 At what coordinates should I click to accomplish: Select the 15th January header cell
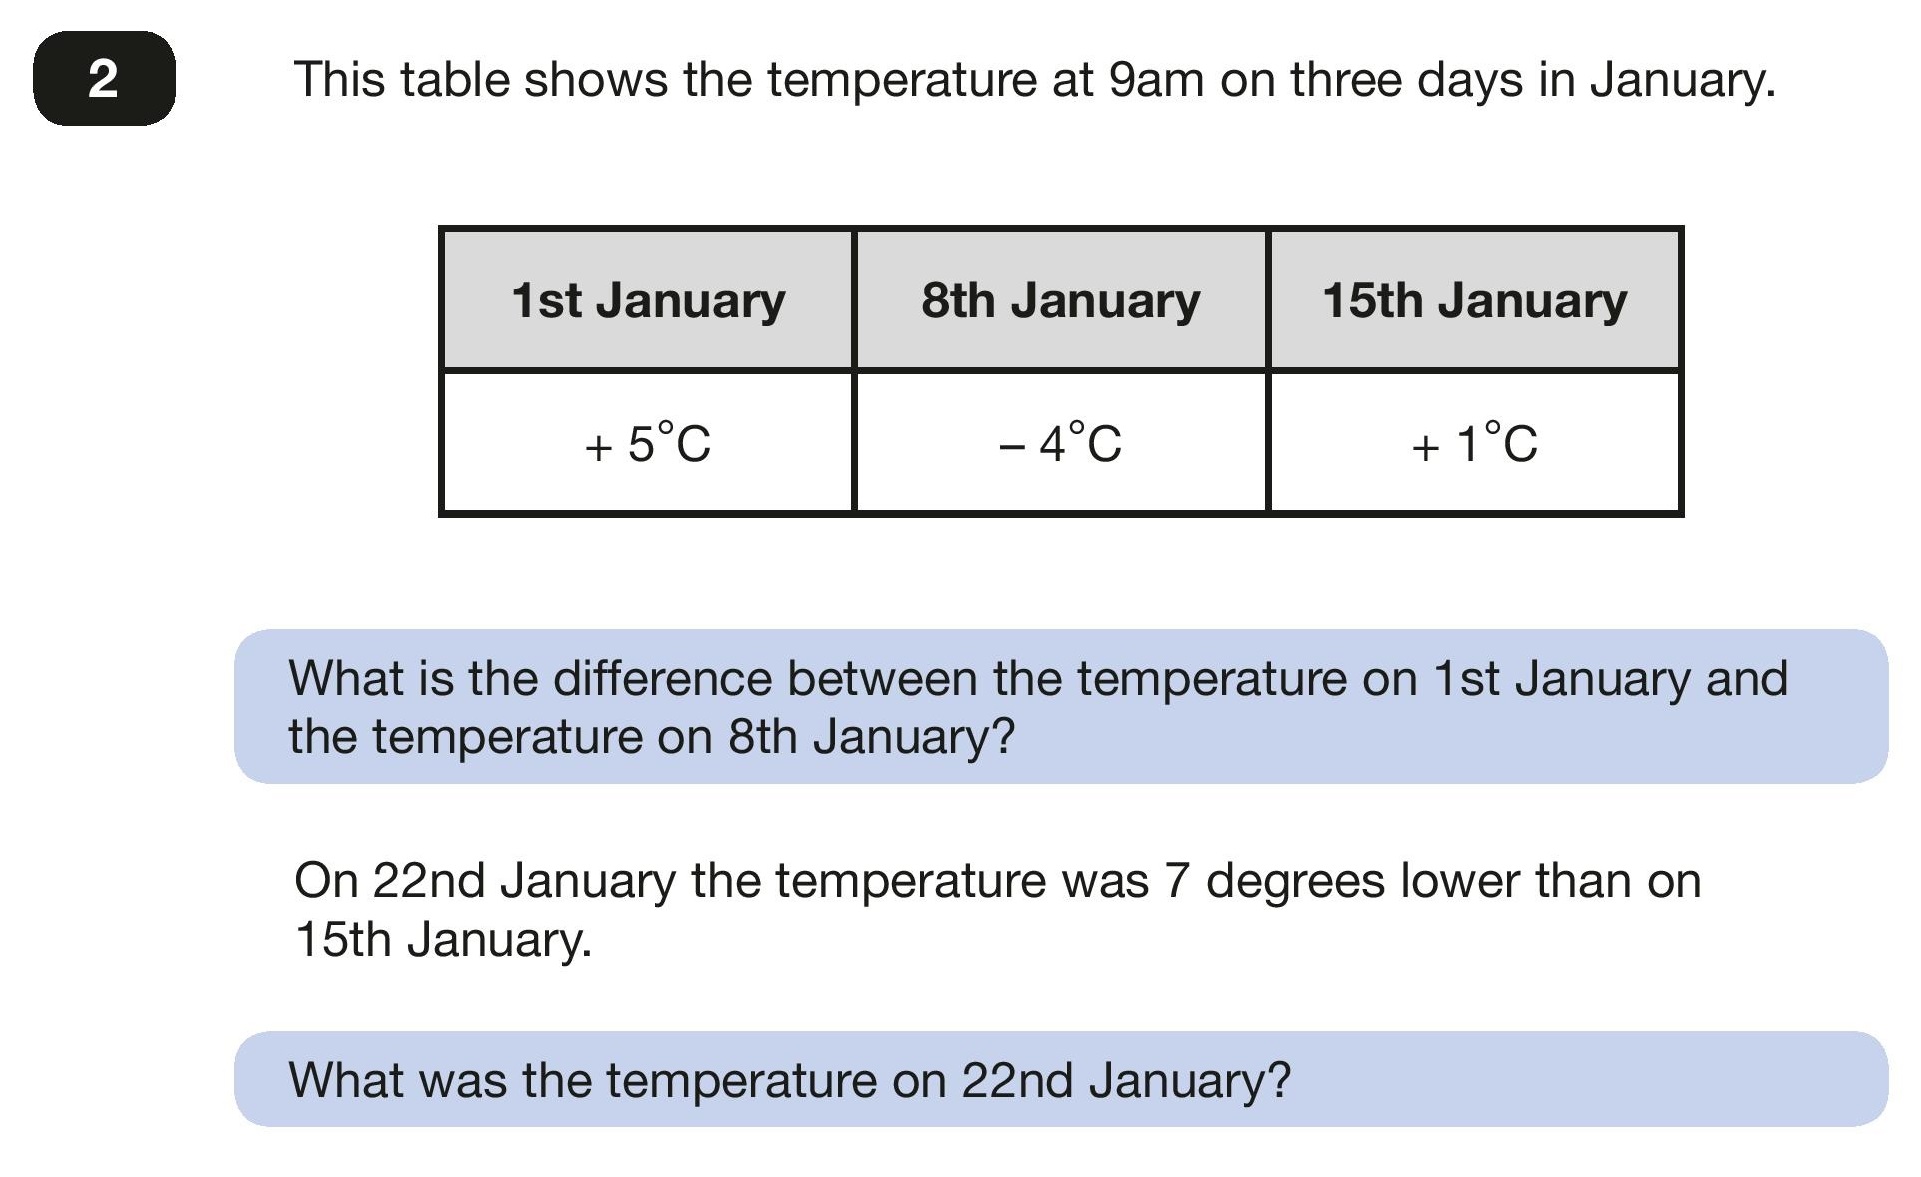pos(1475,300)
